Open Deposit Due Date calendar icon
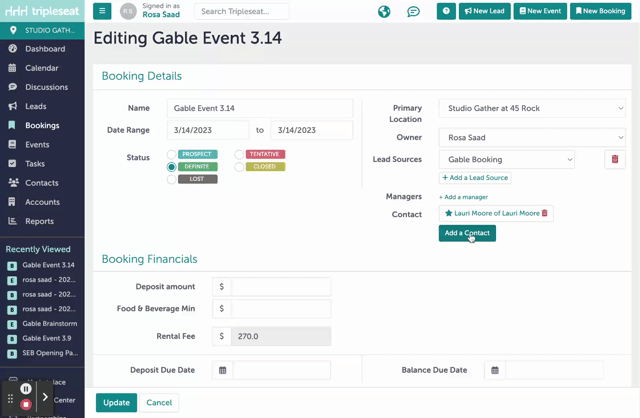The width and height of the screenshot is (640, 418). click(x=223, y=370)
